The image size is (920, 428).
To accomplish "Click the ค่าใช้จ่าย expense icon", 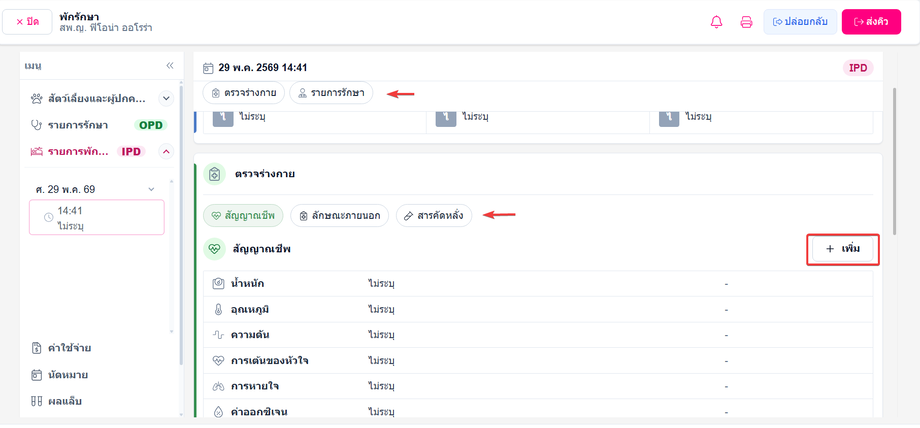I will 36,348.
